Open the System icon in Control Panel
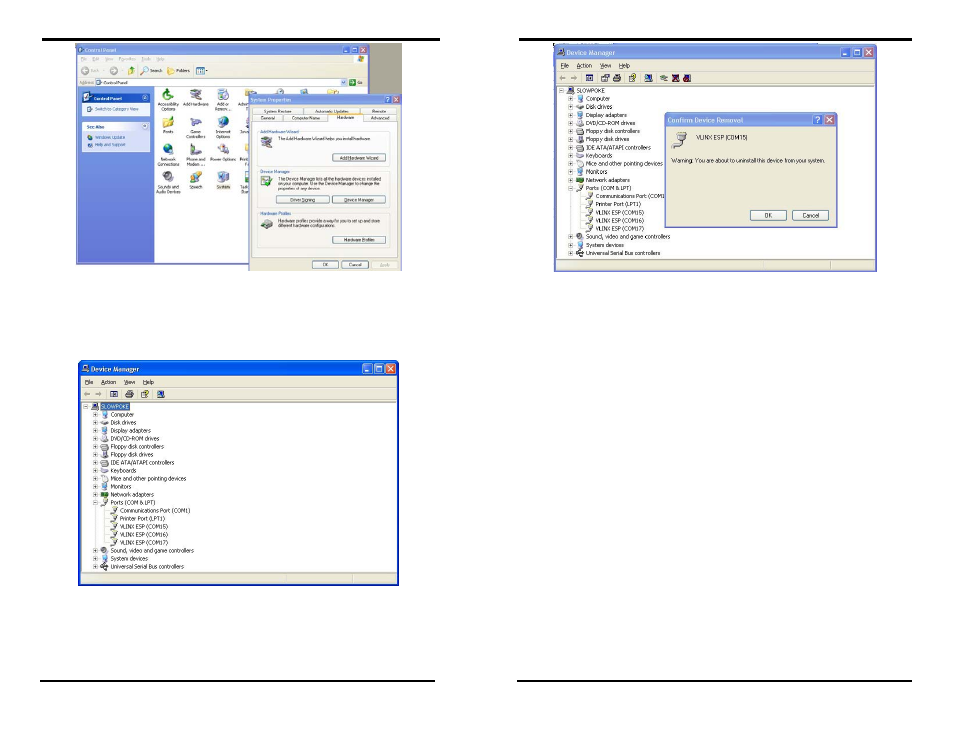Screen dimensions: 954x737 point(223,180)
